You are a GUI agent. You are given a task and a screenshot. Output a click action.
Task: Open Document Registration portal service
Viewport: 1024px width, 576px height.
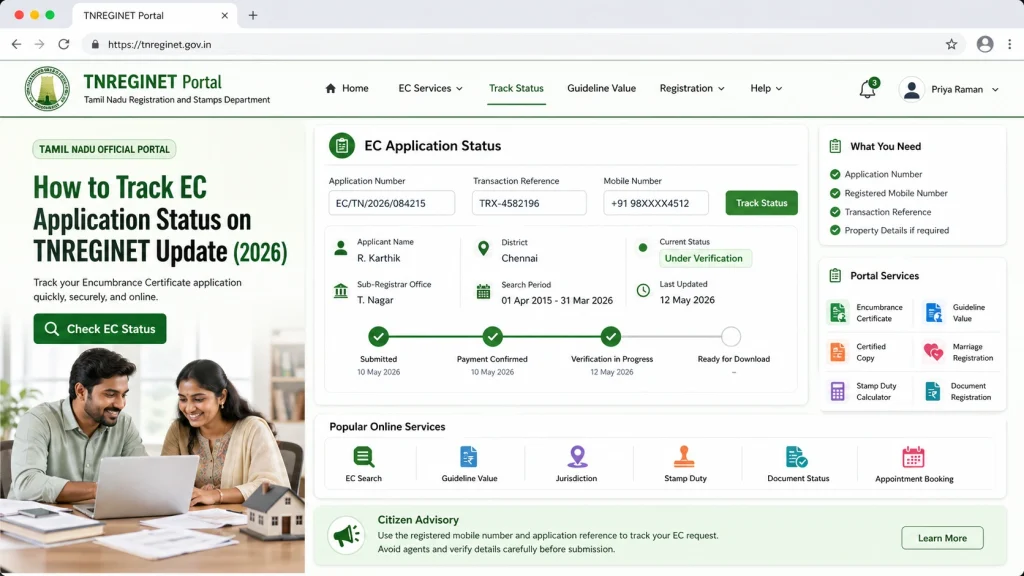[959, 391]
